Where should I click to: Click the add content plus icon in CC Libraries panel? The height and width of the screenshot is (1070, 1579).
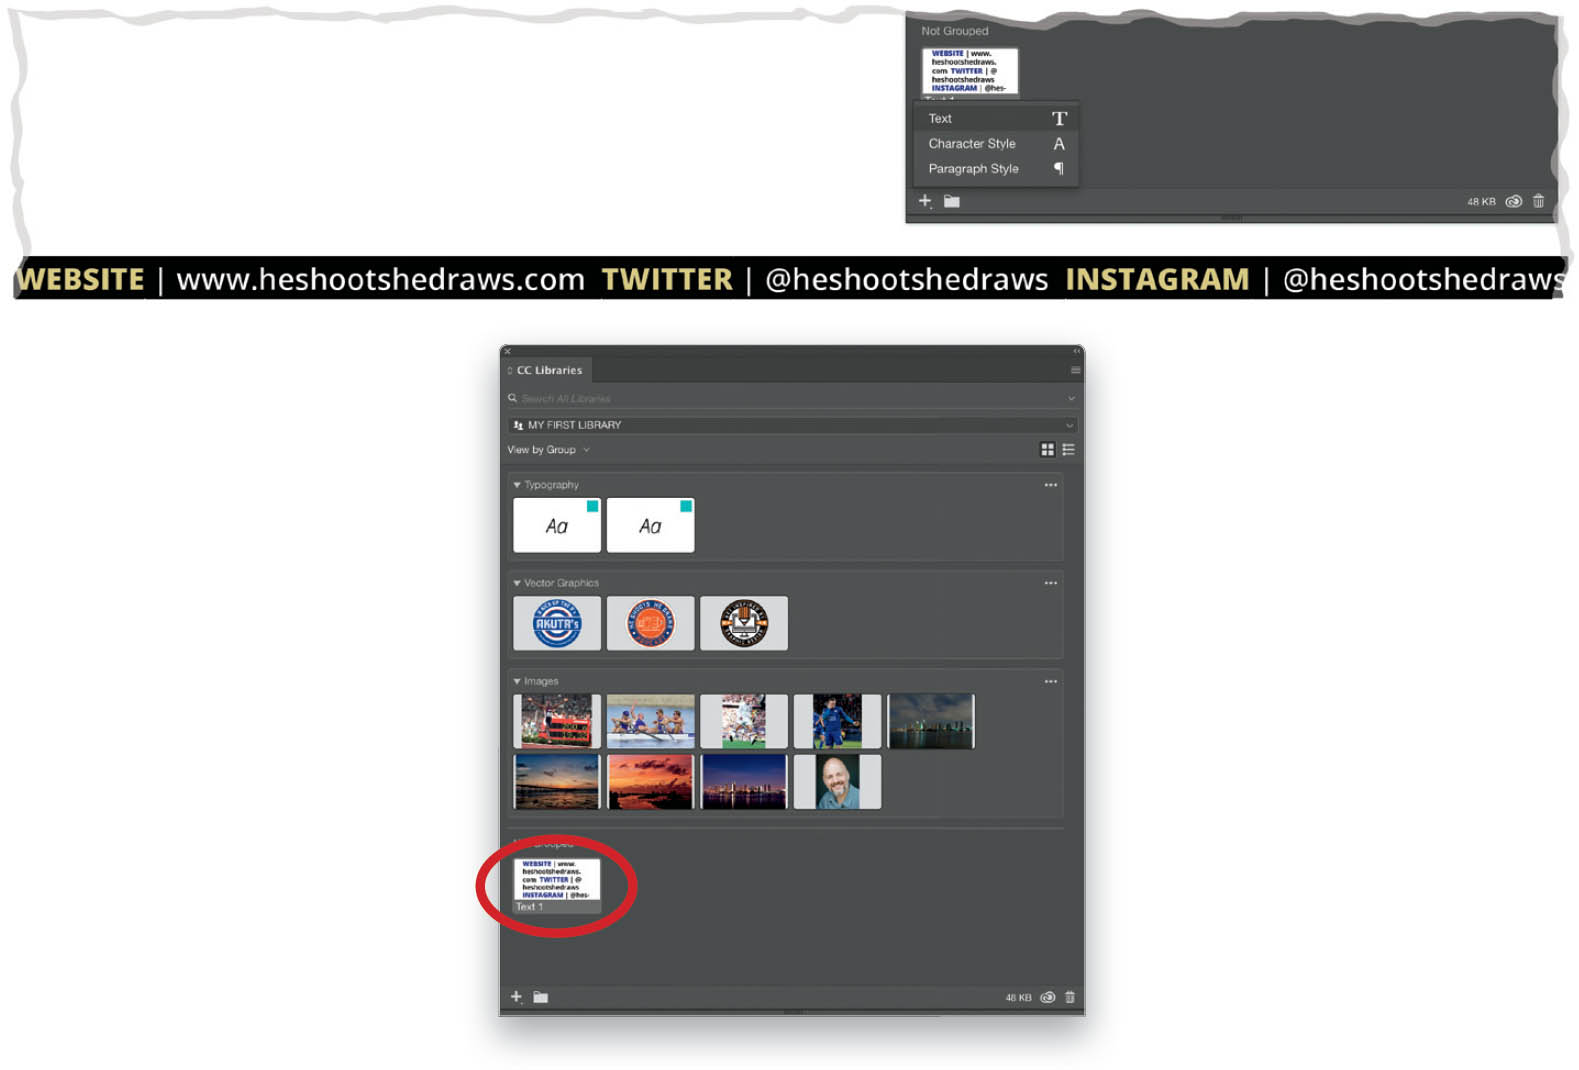pos(516,997)
